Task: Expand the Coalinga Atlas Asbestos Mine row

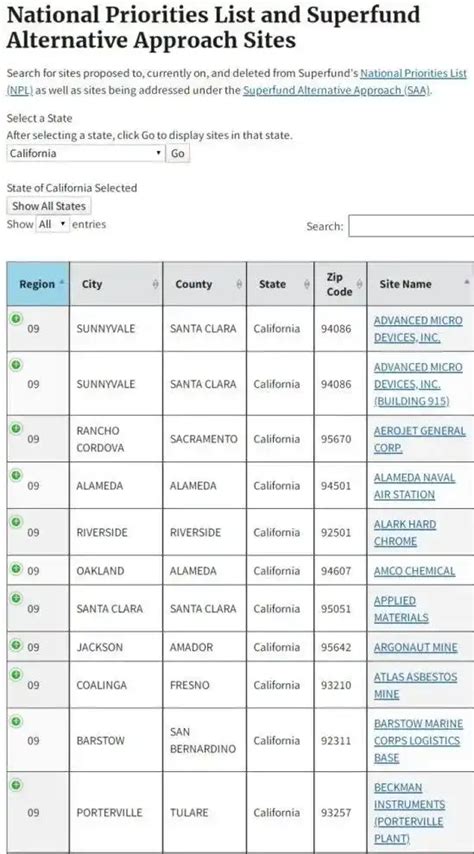Action: tap(16, 674)
